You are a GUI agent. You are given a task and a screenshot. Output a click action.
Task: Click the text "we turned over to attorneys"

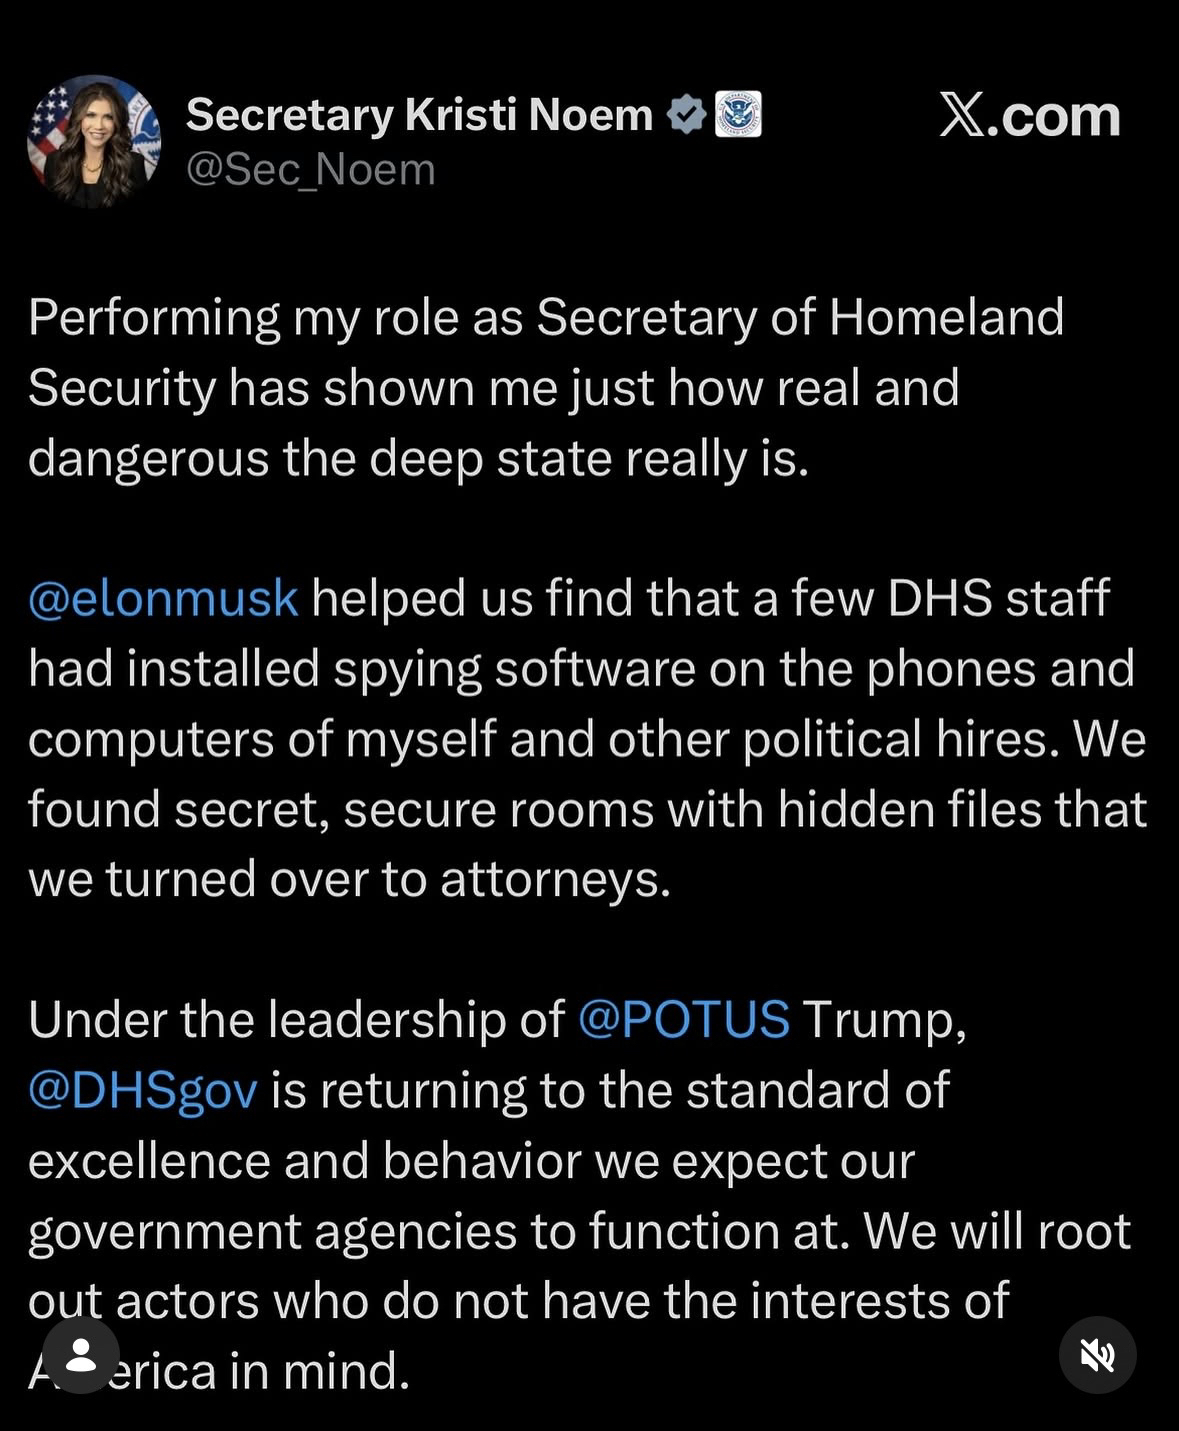pos(349,880)
